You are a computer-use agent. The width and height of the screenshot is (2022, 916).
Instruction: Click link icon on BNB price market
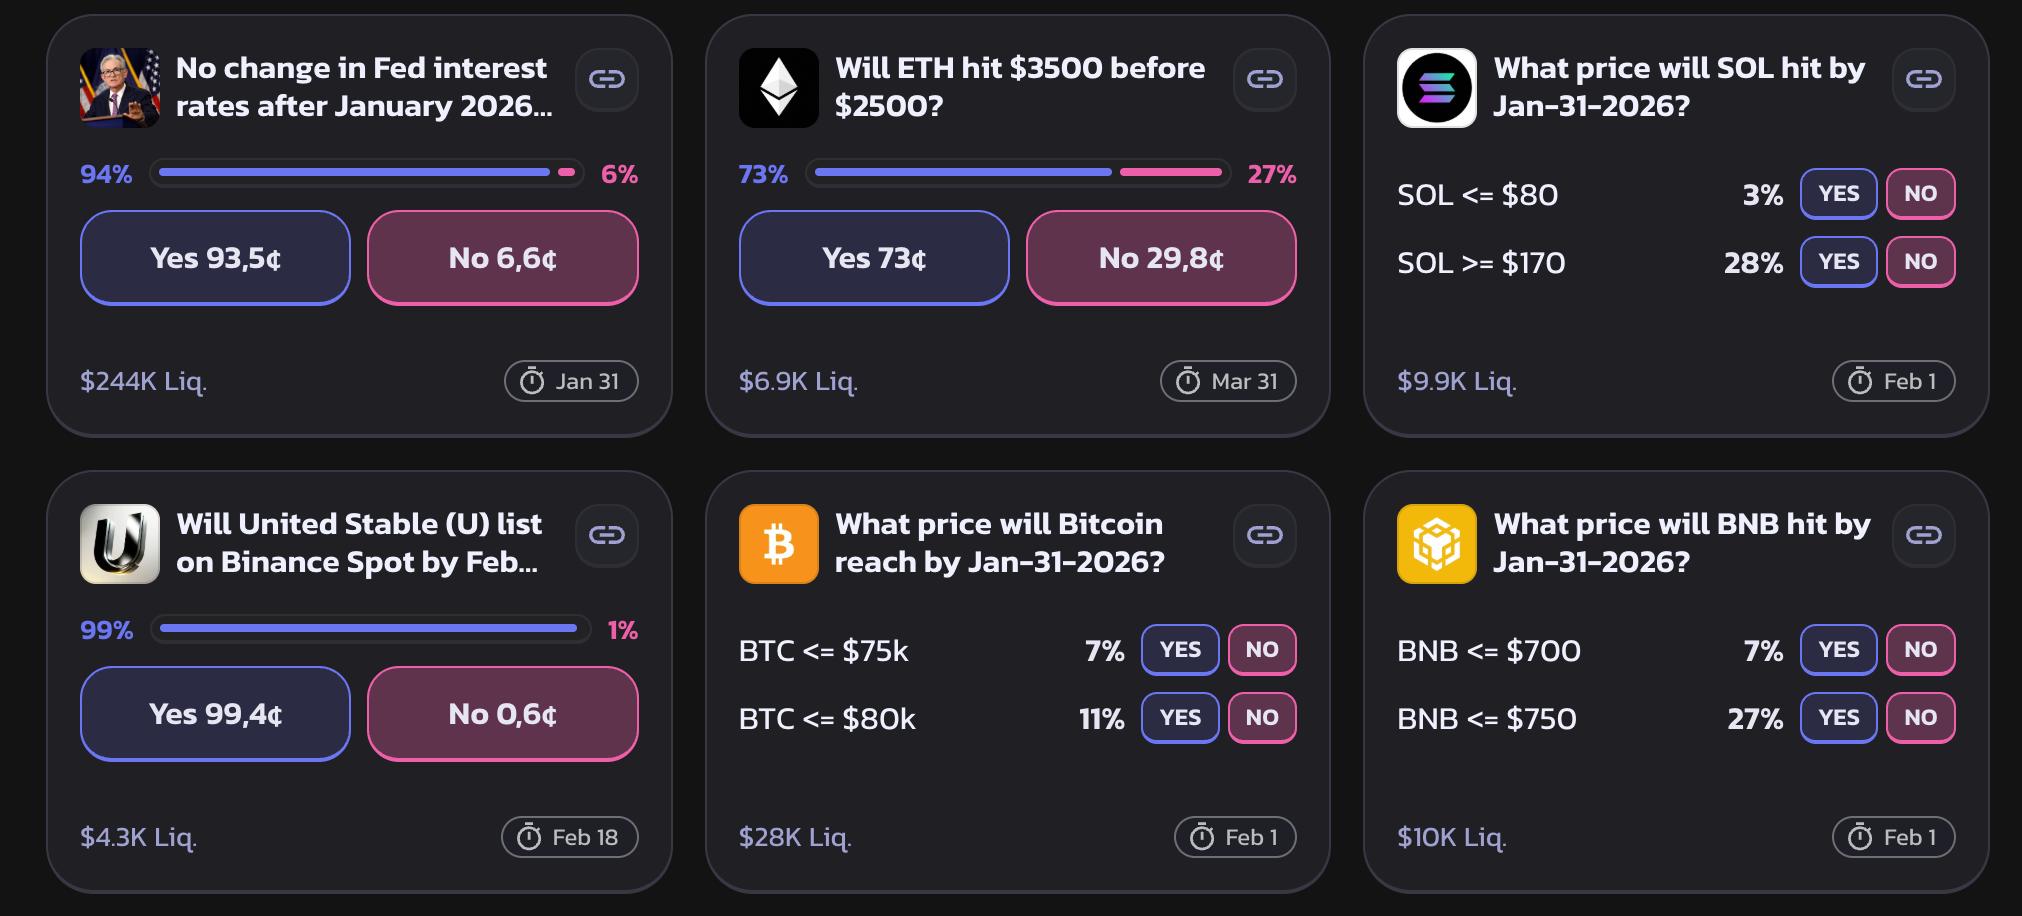tap(1923, 535)
